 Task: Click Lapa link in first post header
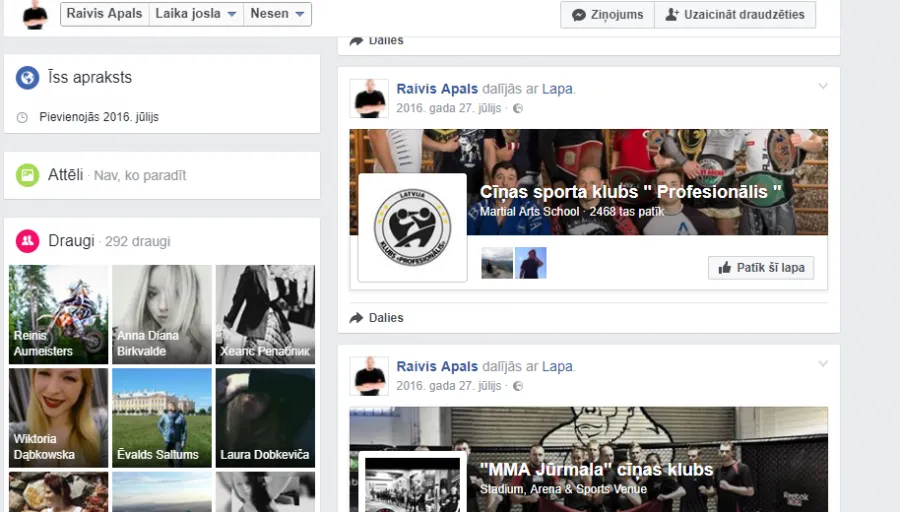pyautogui.click(x=557, y=89)
